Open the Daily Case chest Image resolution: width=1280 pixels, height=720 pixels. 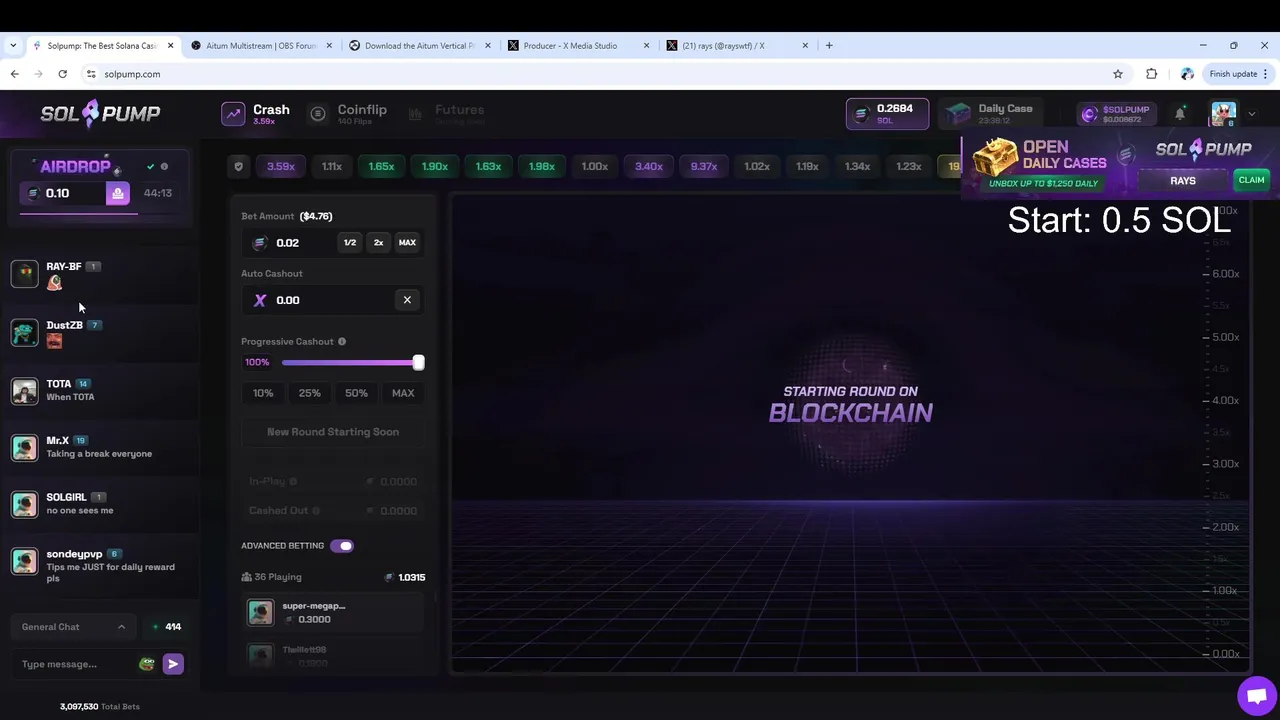tap(990, 114)
